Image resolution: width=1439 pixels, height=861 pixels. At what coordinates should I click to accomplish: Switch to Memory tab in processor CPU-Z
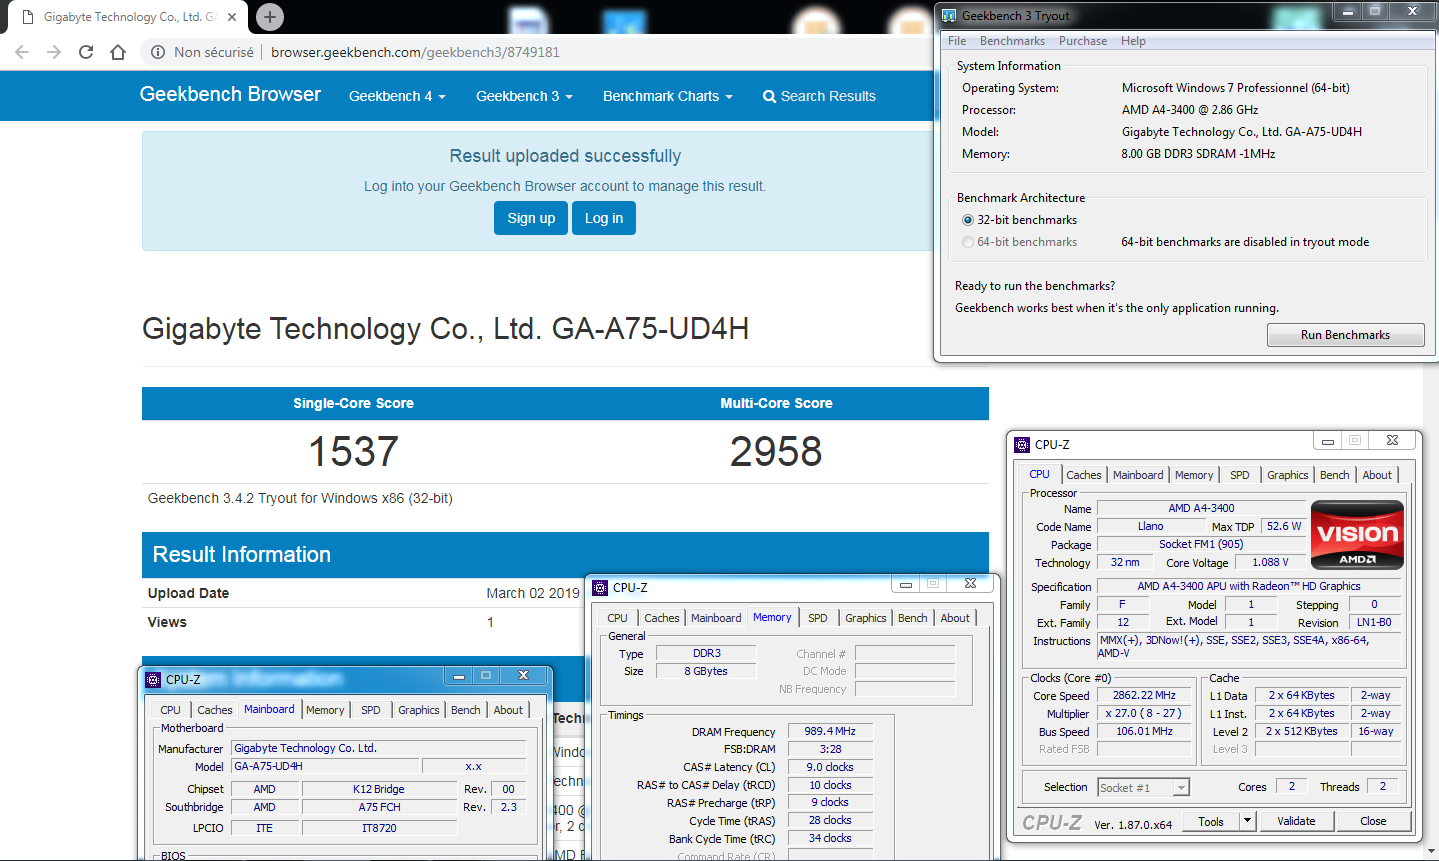click(1194, 475)
